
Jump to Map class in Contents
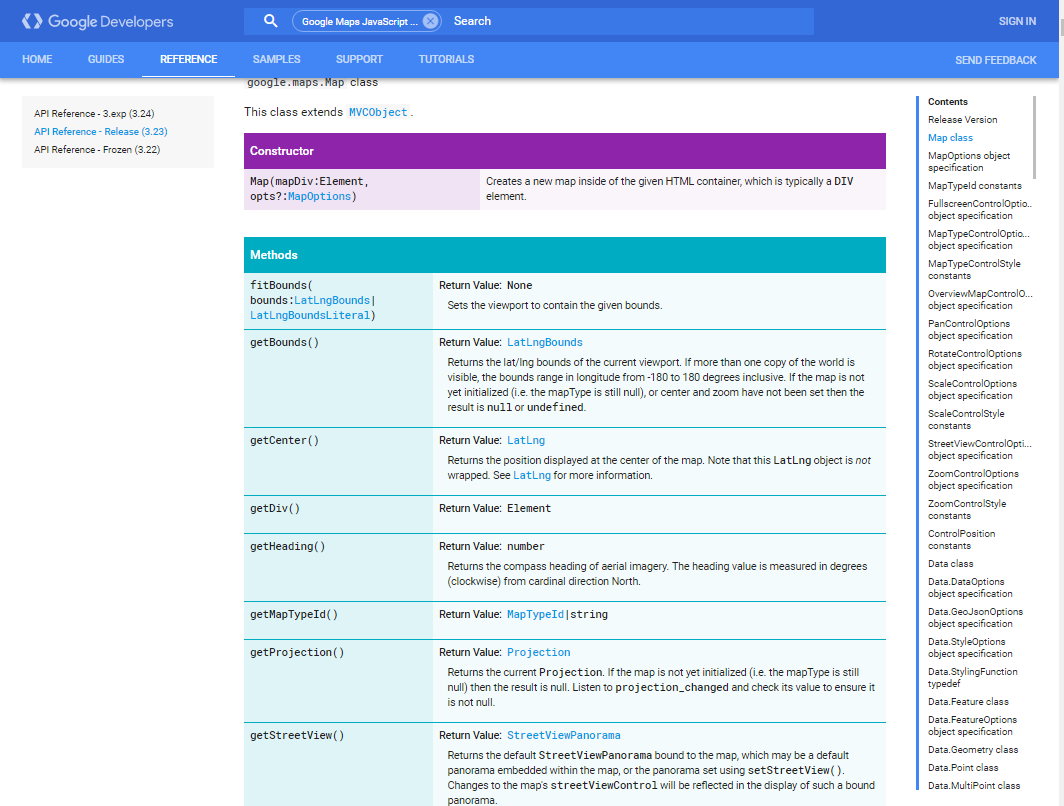click(x=950, y=138)
